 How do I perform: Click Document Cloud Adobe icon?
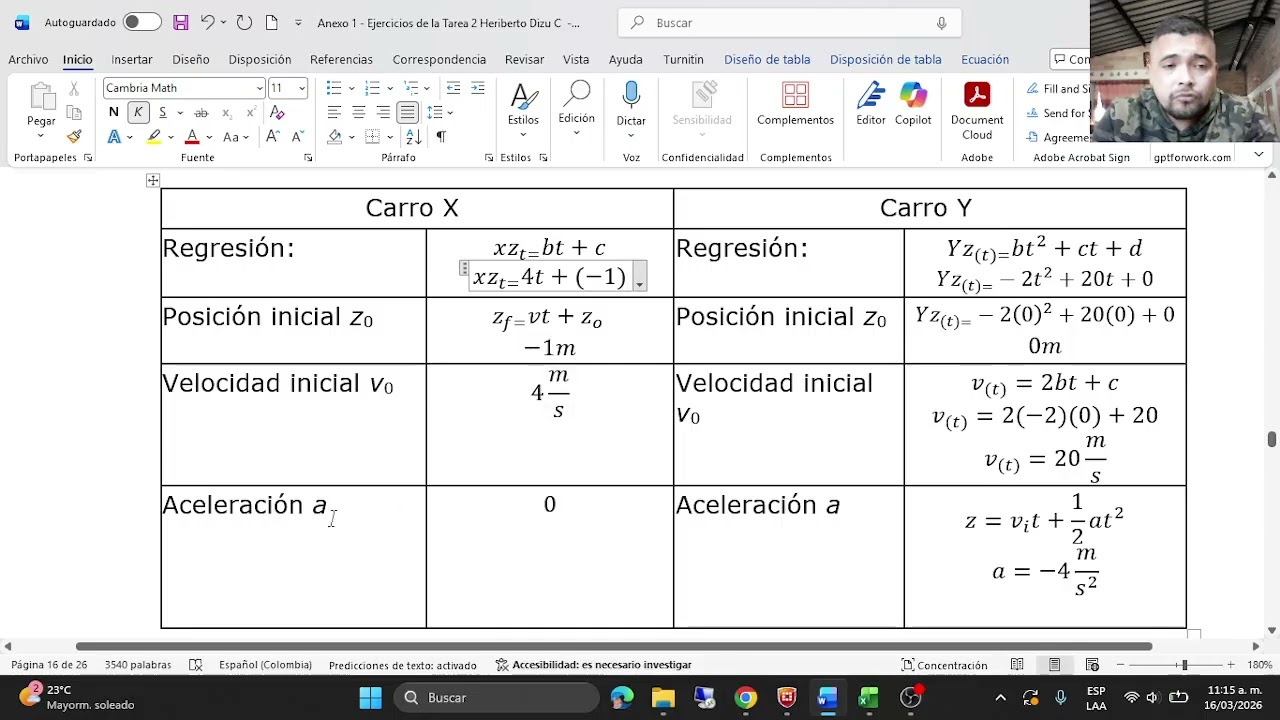[x=977, y=95]
